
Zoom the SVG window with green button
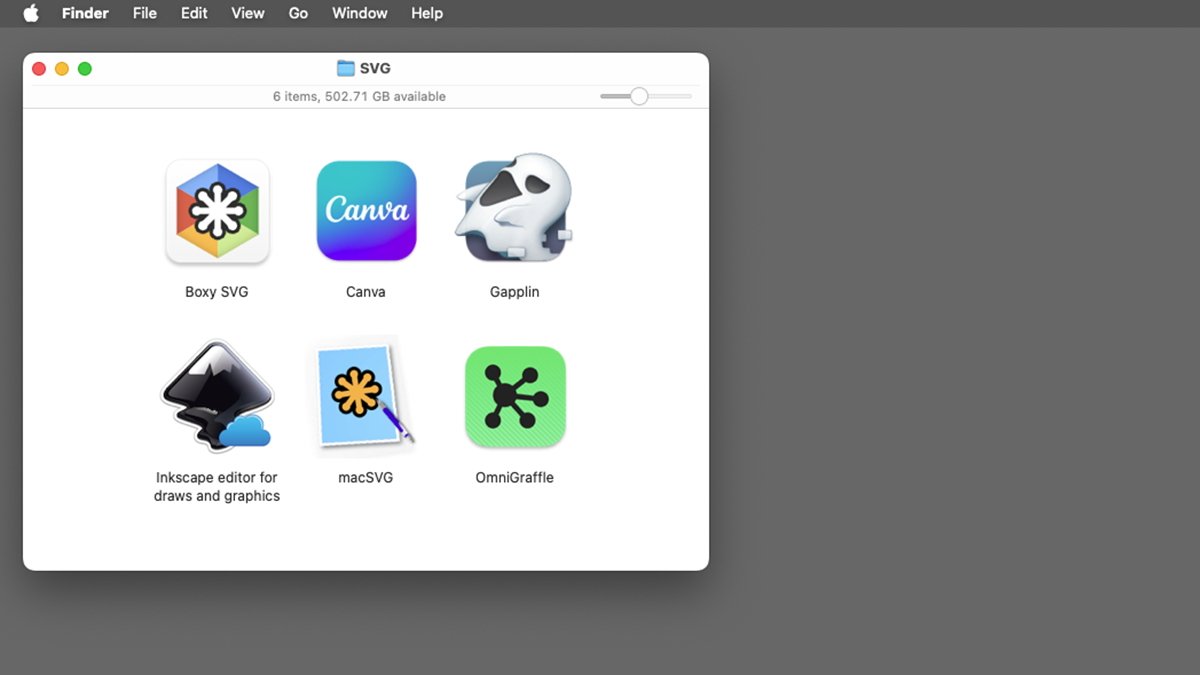click(x=85, y=69)
